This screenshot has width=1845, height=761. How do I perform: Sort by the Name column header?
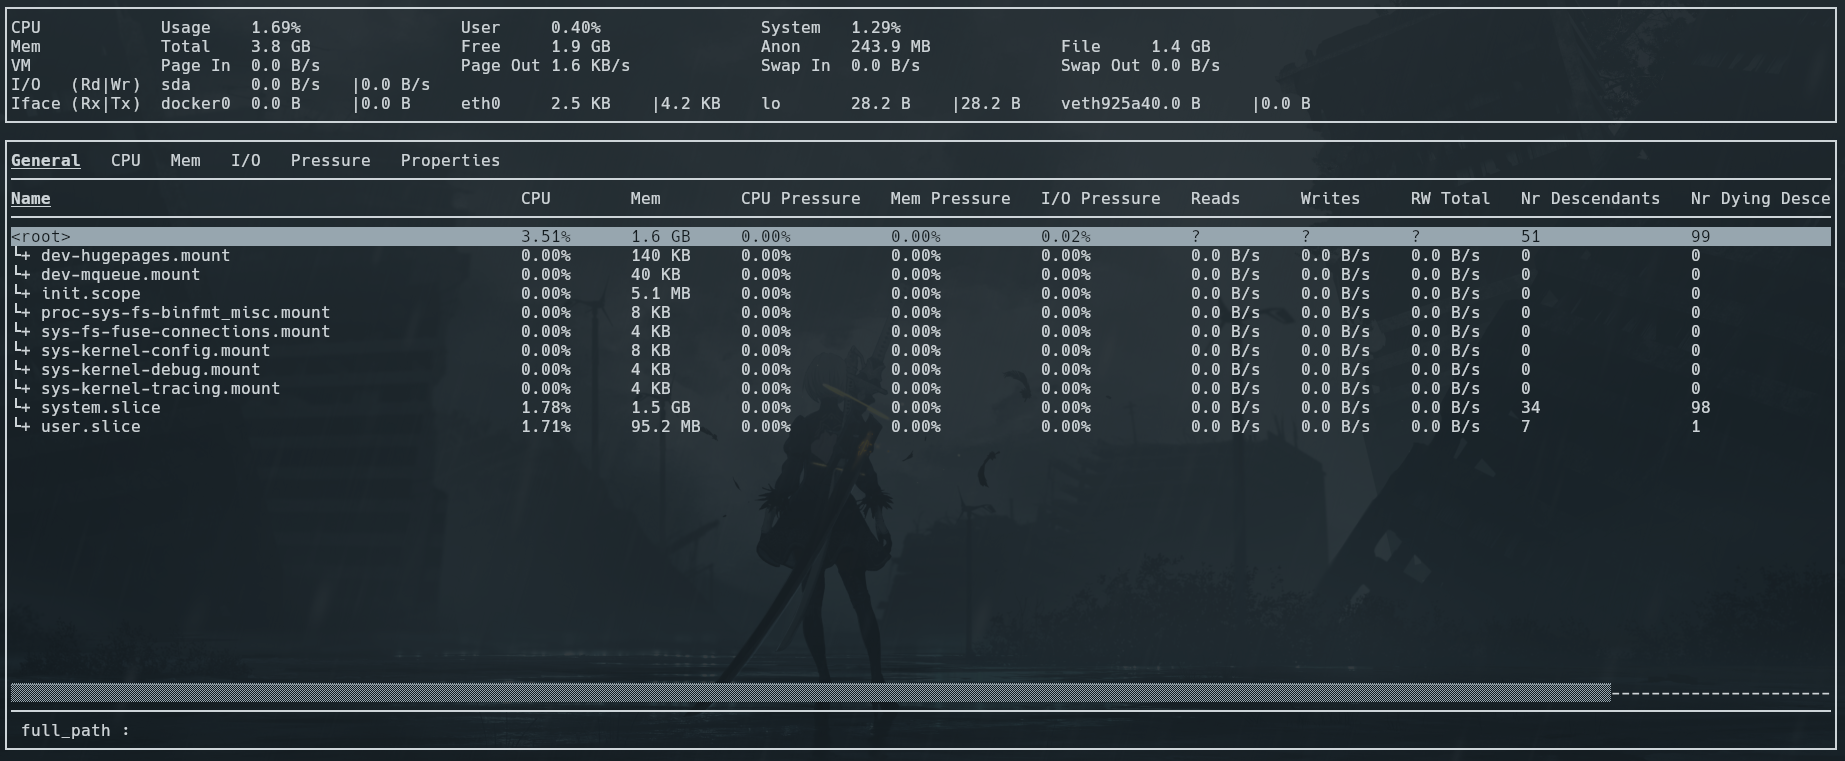30,198
